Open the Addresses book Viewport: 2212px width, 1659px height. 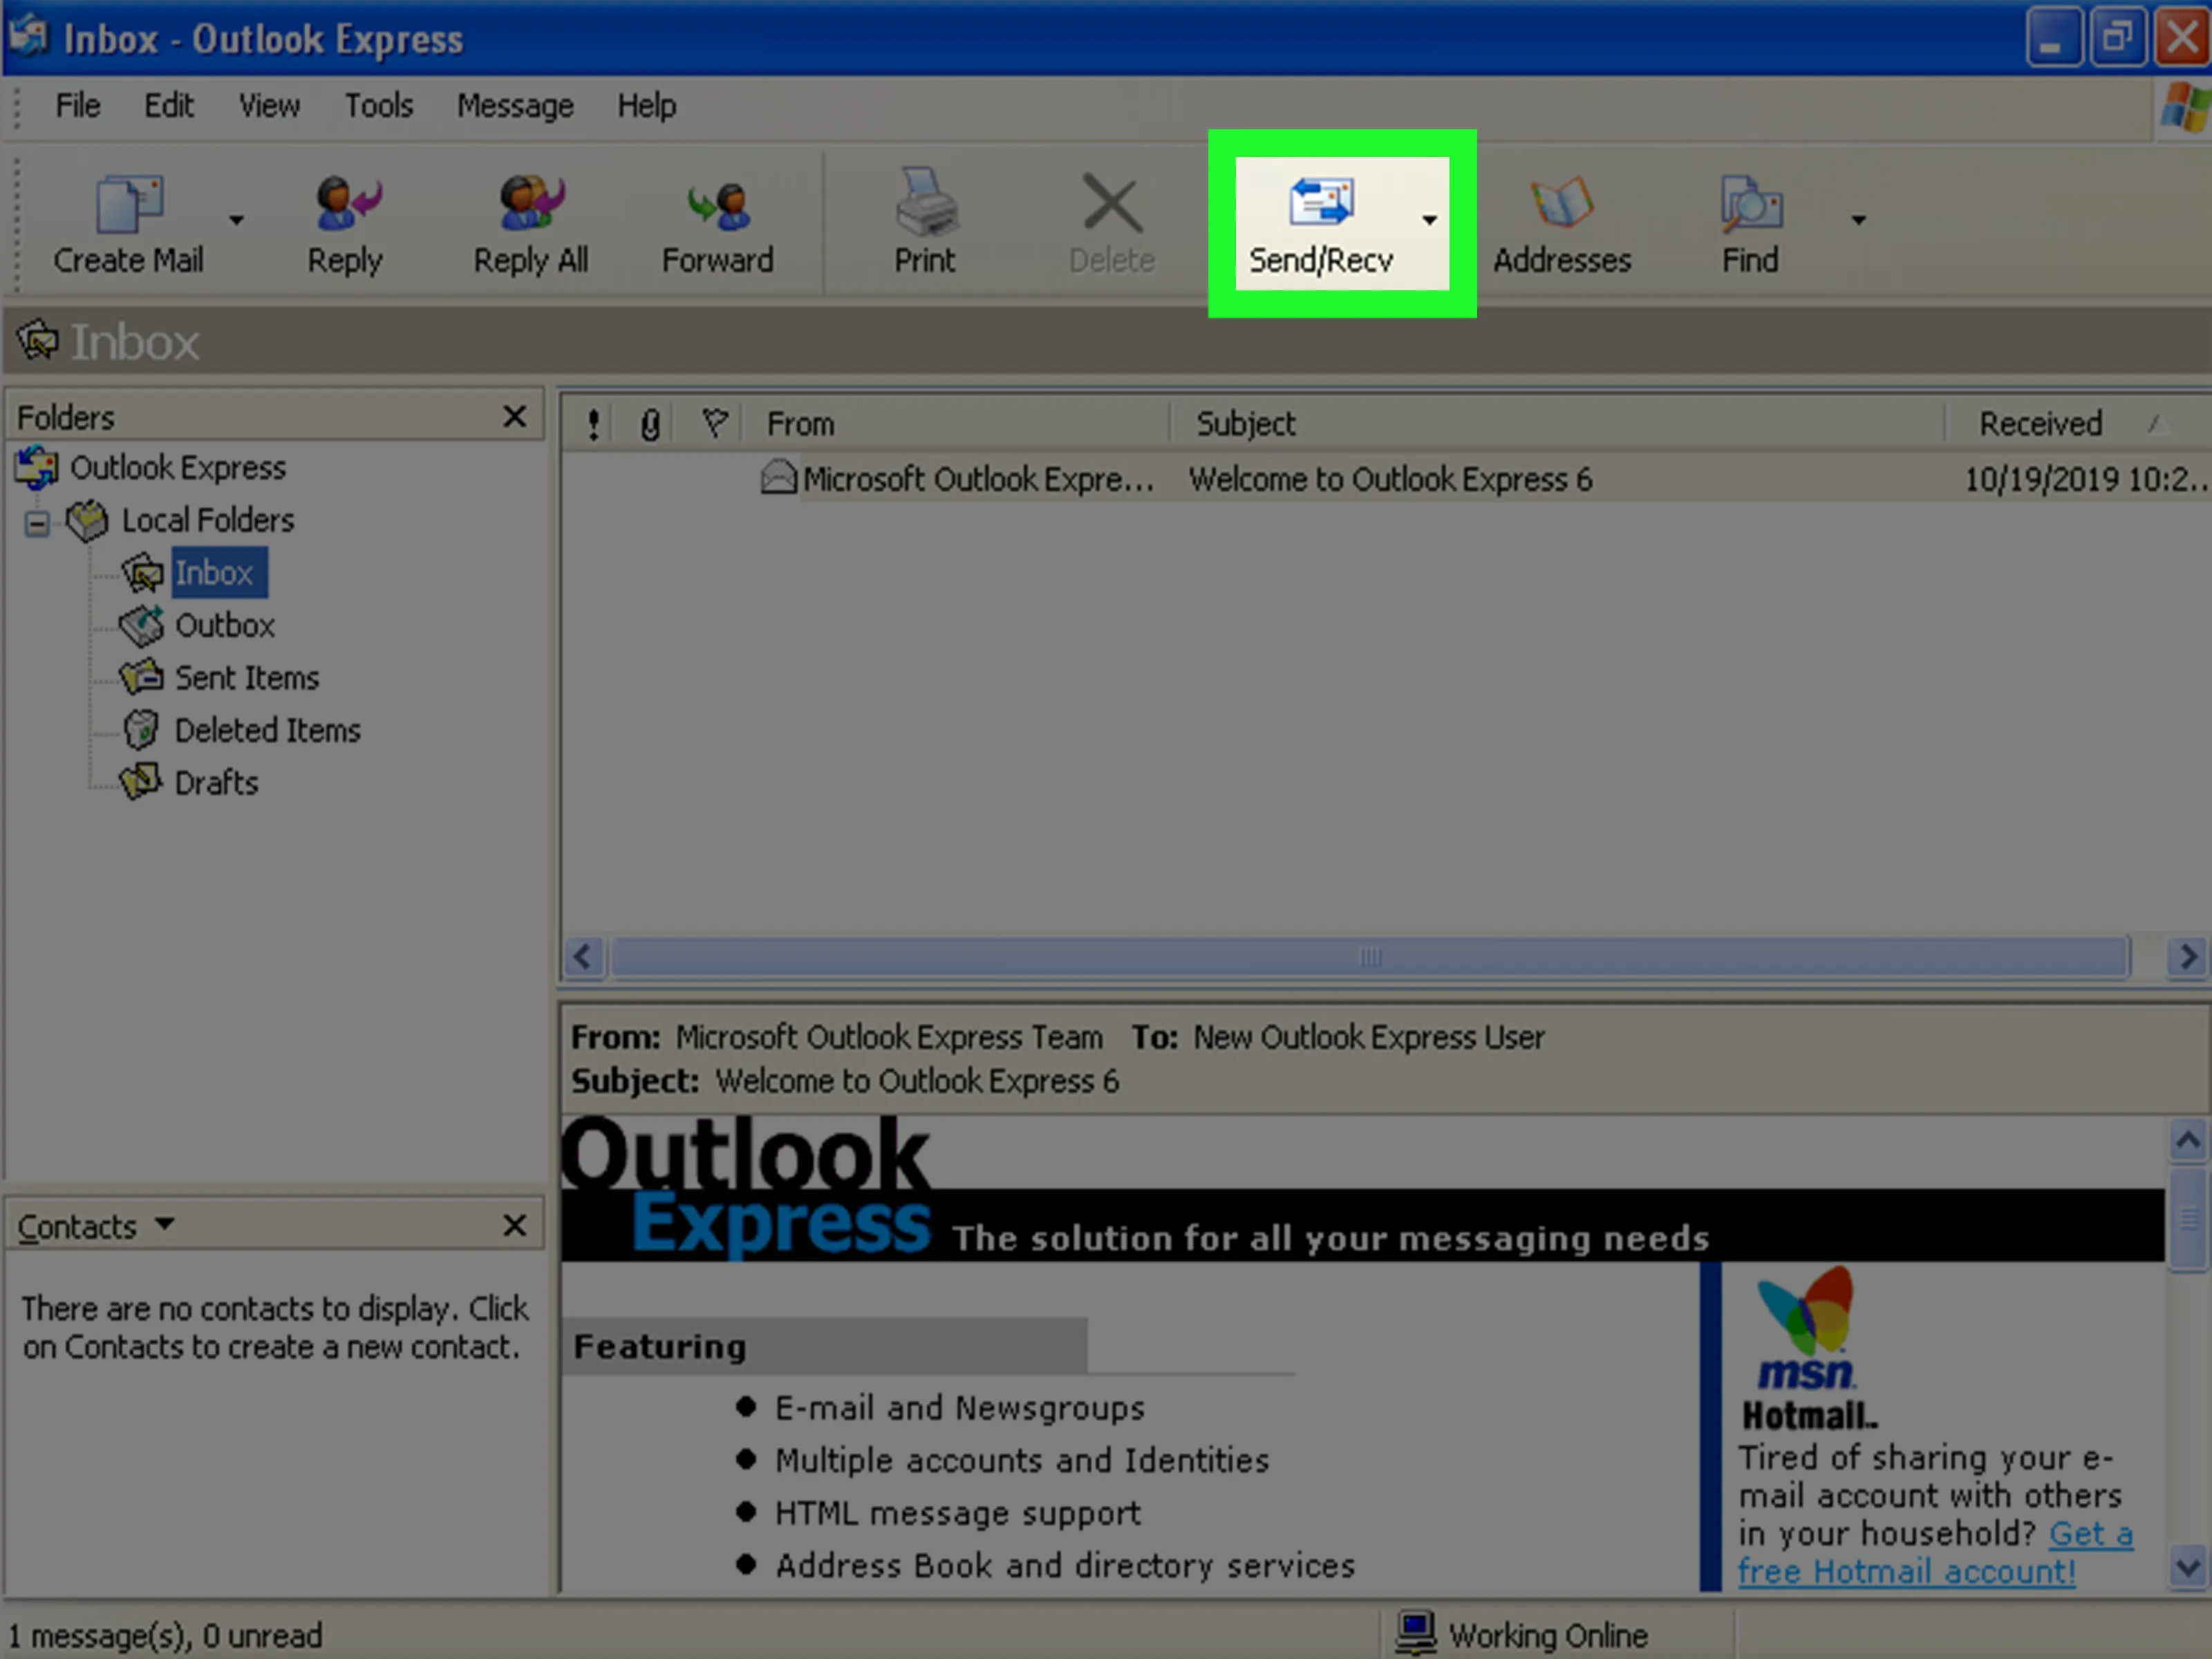click(x=1562, y=224)
